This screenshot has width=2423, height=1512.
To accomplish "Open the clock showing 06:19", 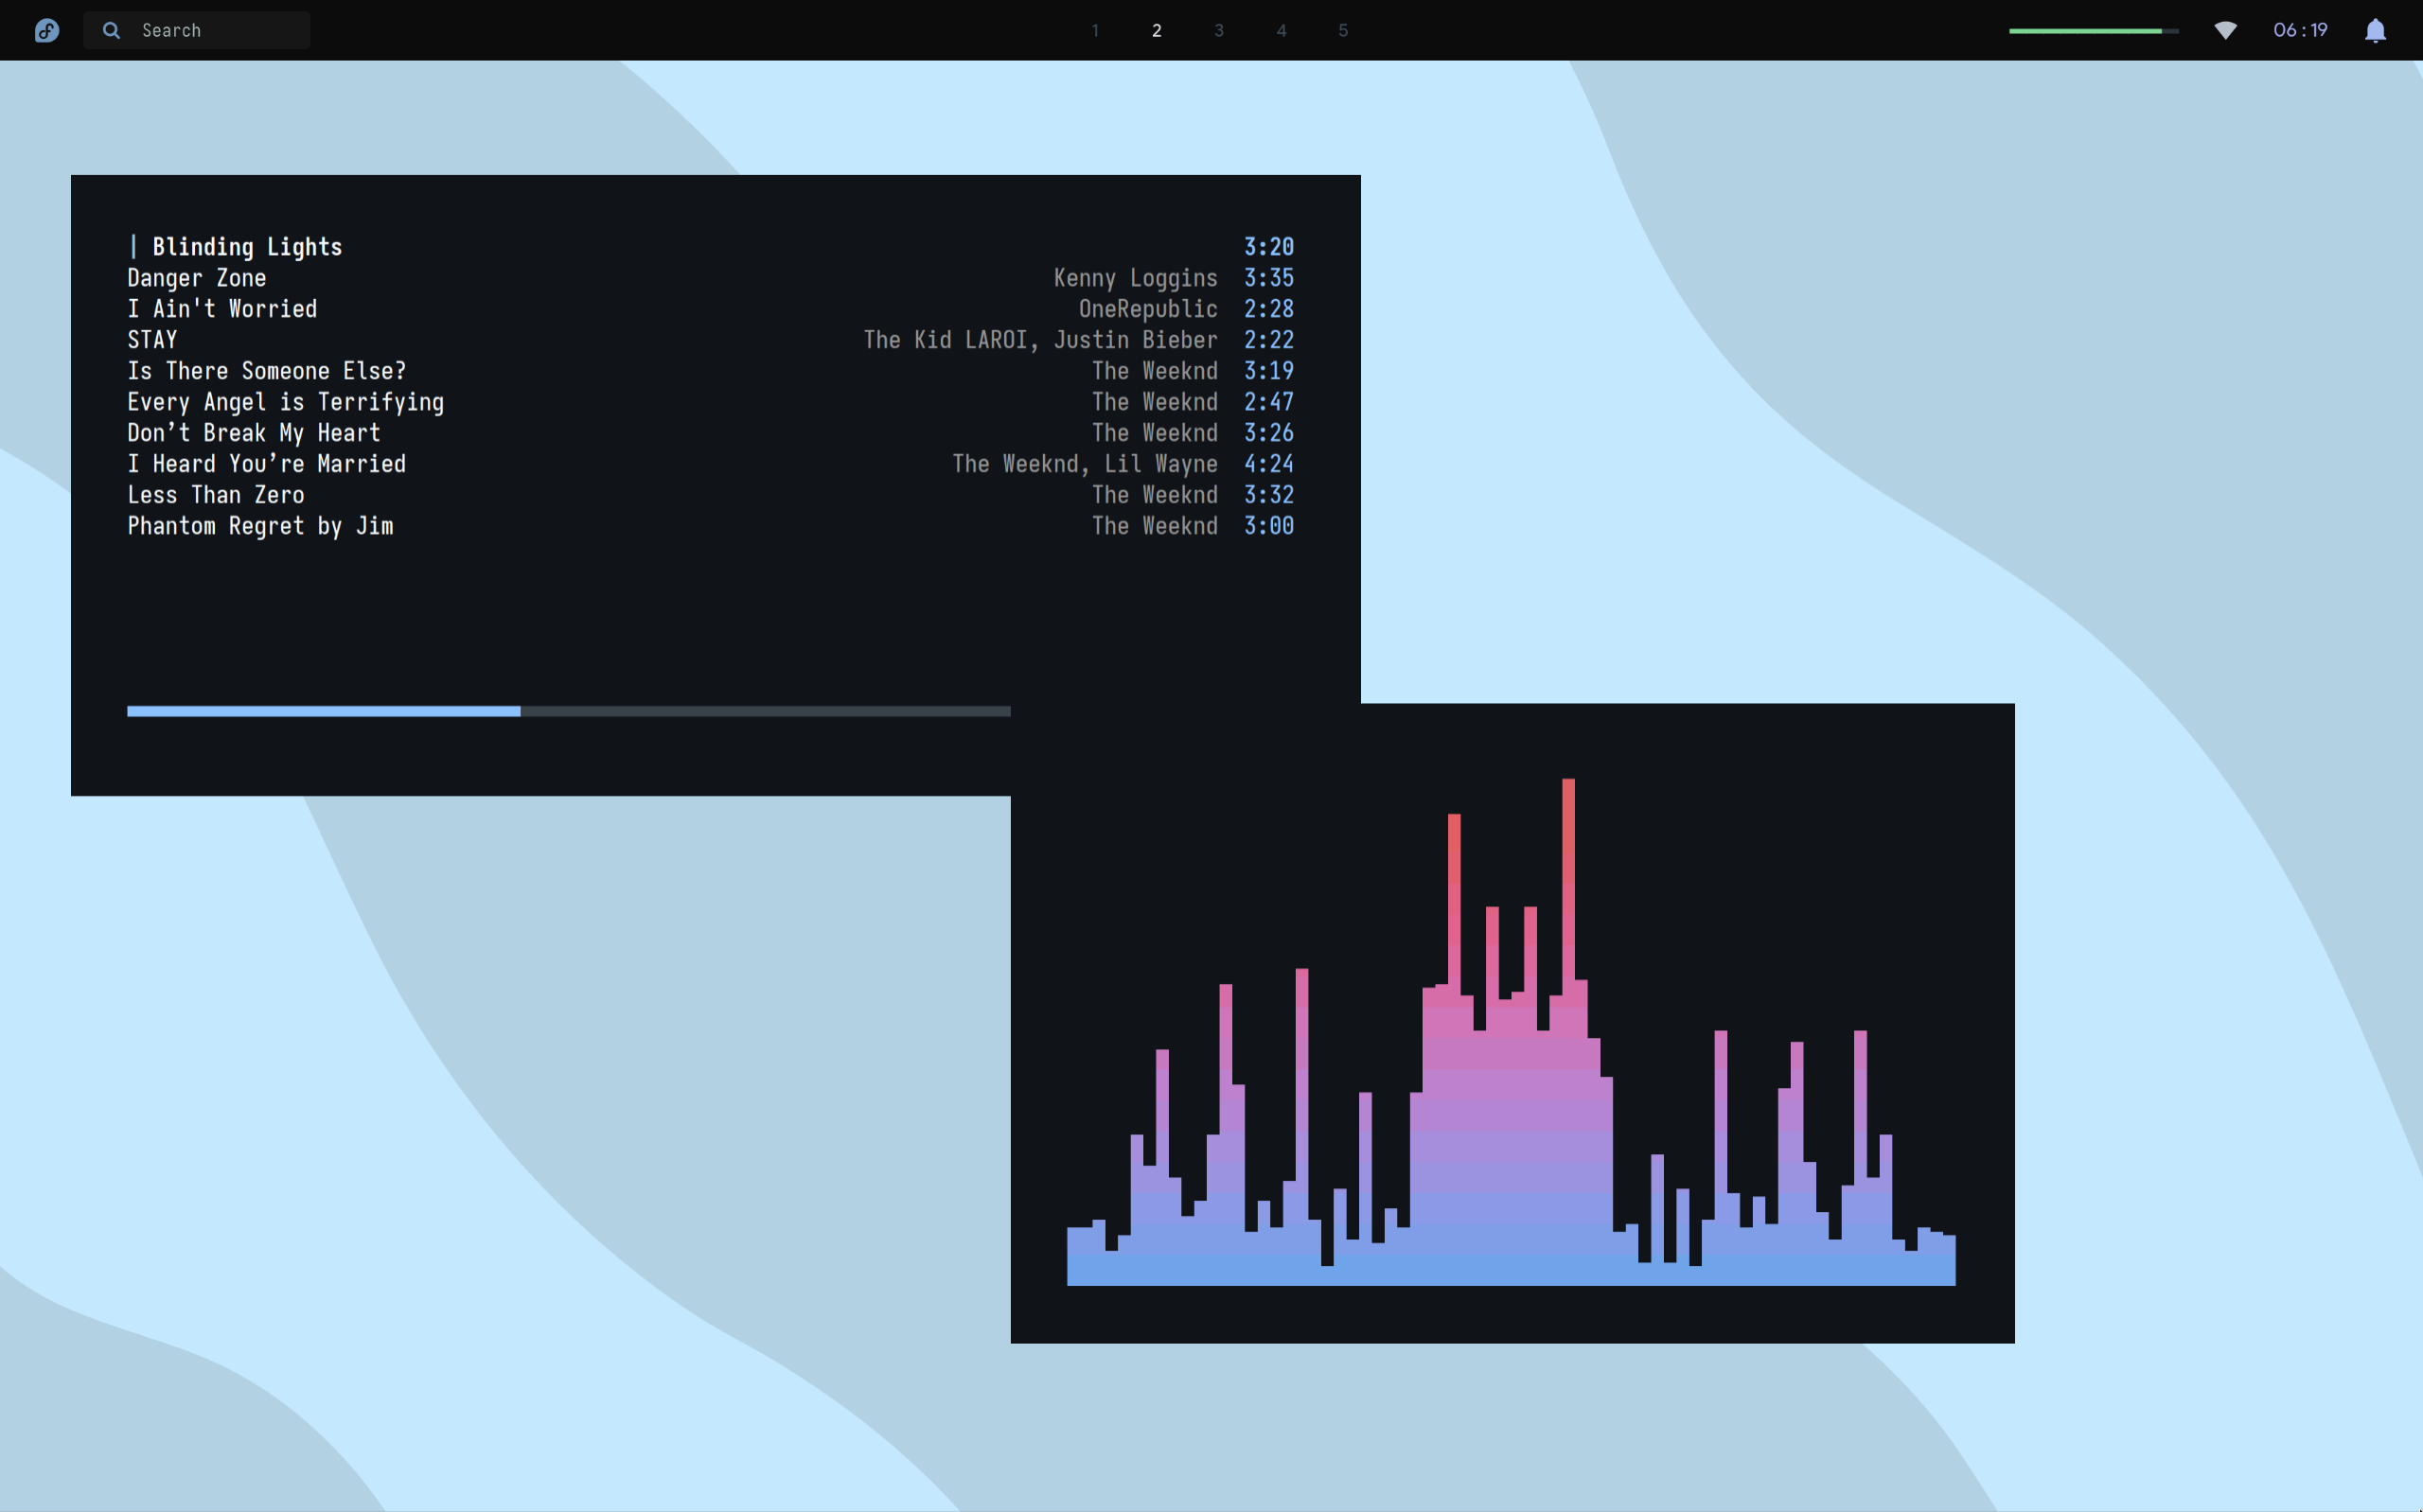I will (x=2300, y=30).
